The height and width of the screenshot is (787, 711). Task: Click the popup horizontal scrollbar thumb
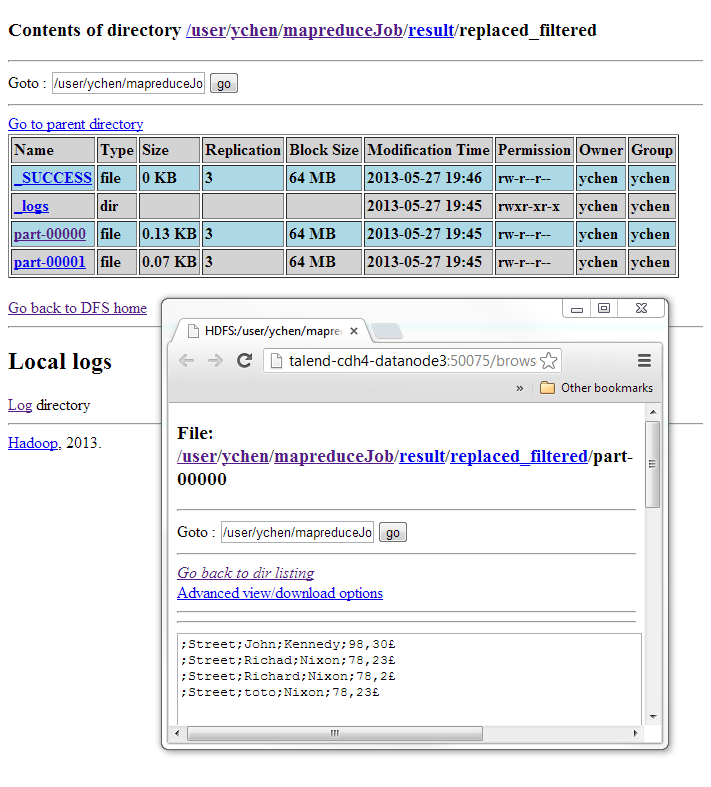pyautogui.click(x=335, y=733)
